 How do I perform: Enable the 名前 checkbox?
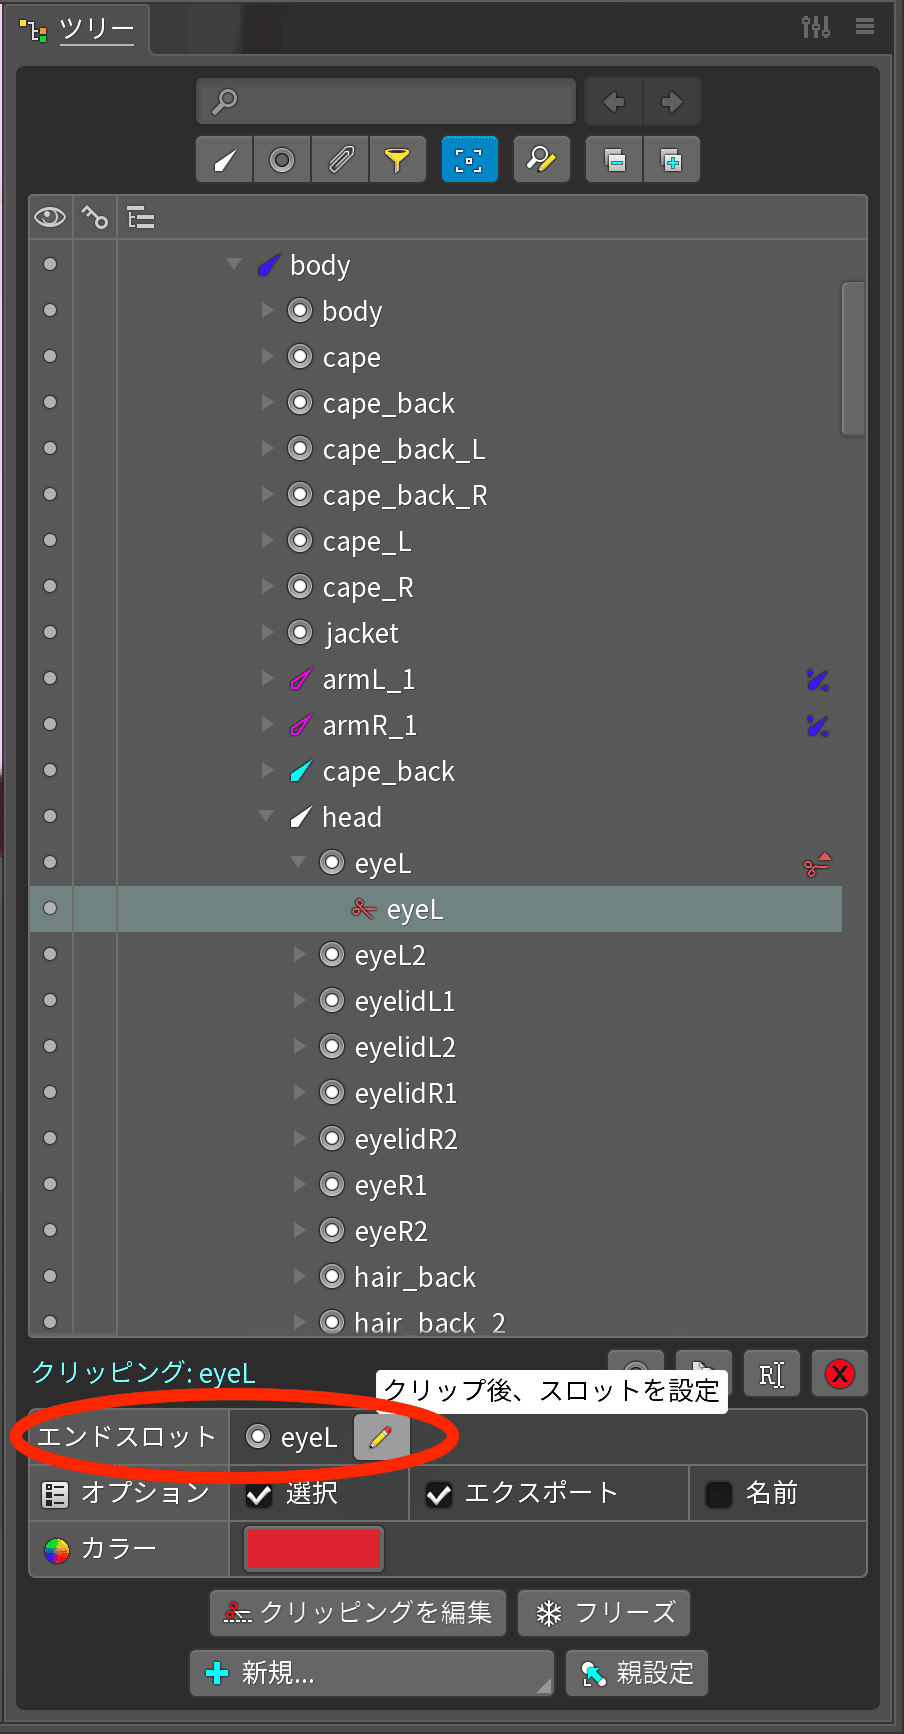[x=719, y=1495]
